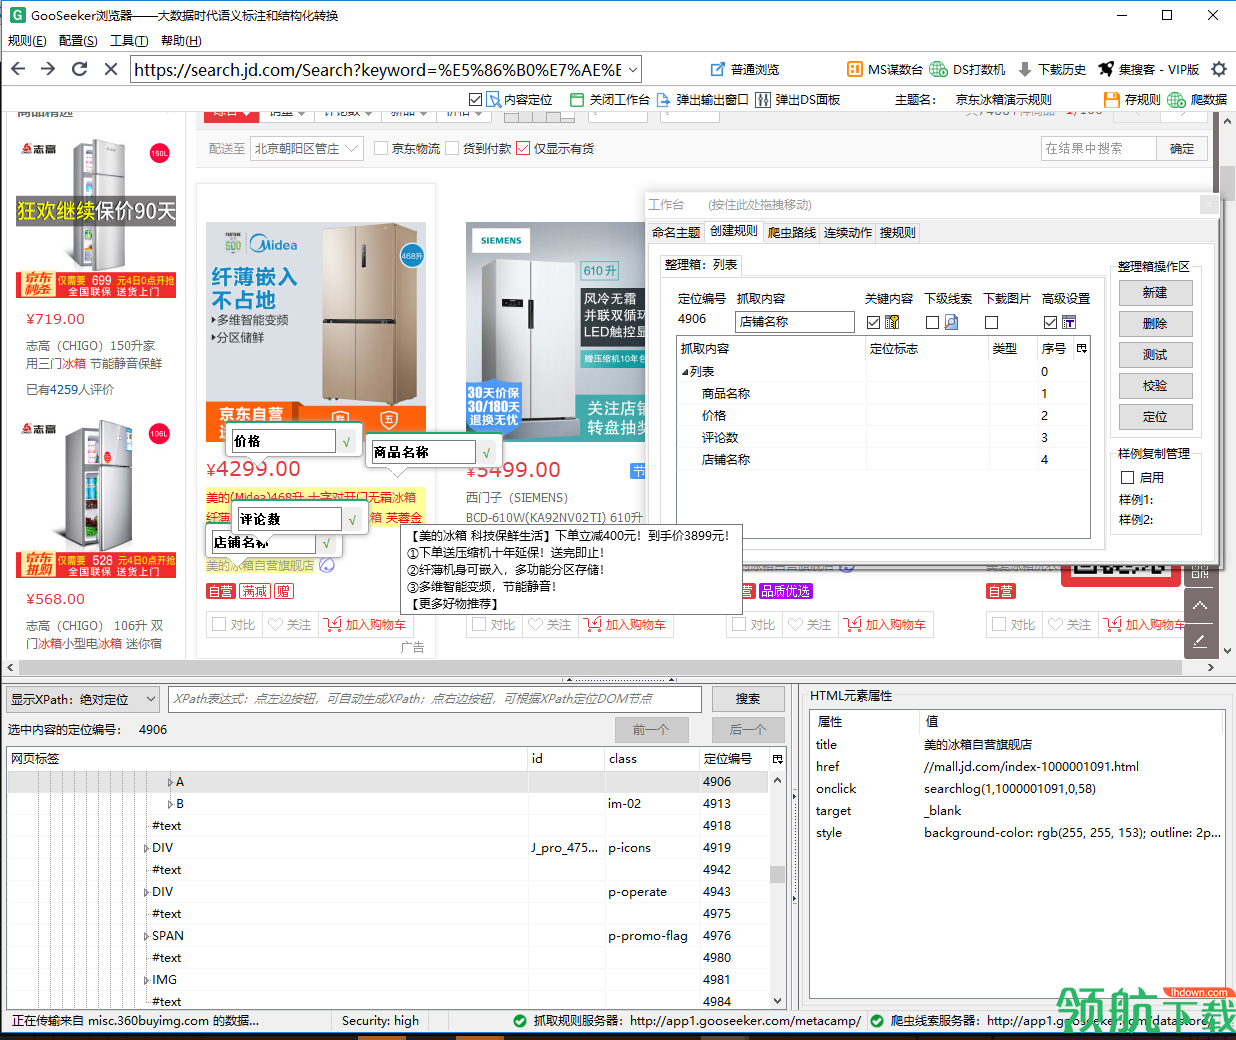The height and width of the screenshot is (1040, 1236).
Task: Click the 在结果中搜索 input box
Action: click(x=1098, y=148)
